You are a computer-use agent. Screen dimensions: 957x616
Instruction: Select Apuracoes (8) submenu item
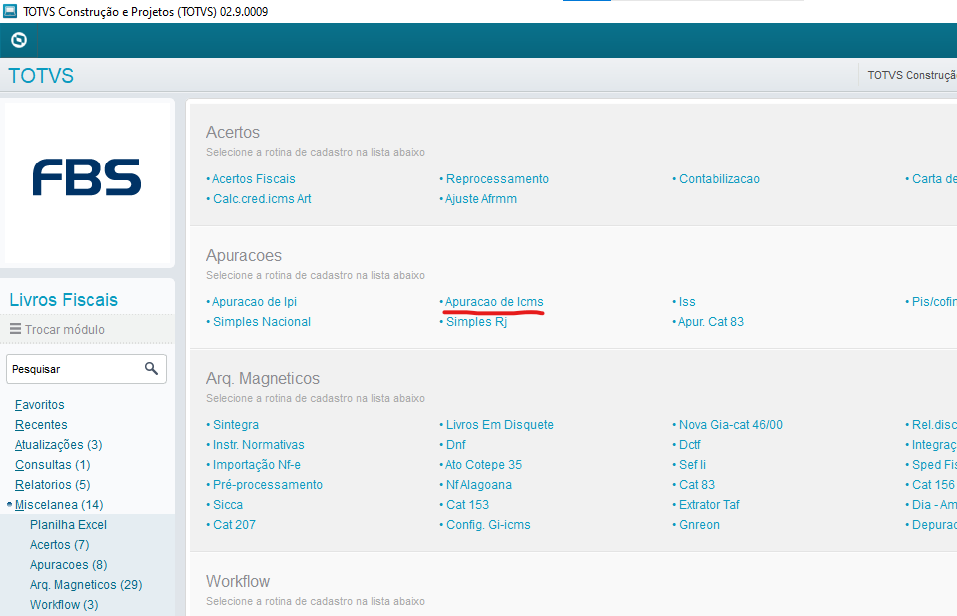point(68,565)
